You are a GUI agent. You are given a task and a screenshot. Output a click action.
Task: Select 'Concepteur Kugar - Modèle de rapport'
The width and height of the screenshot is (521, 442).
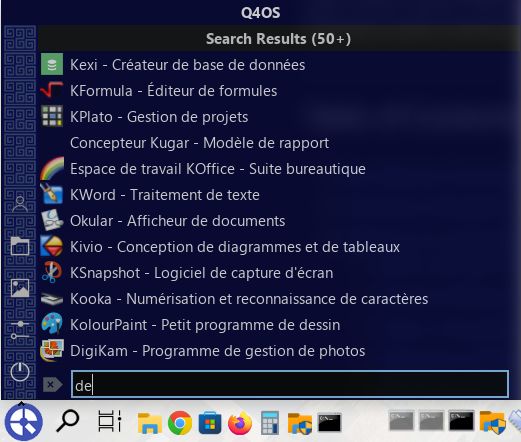pyautogui.click(x=199, y=143)
